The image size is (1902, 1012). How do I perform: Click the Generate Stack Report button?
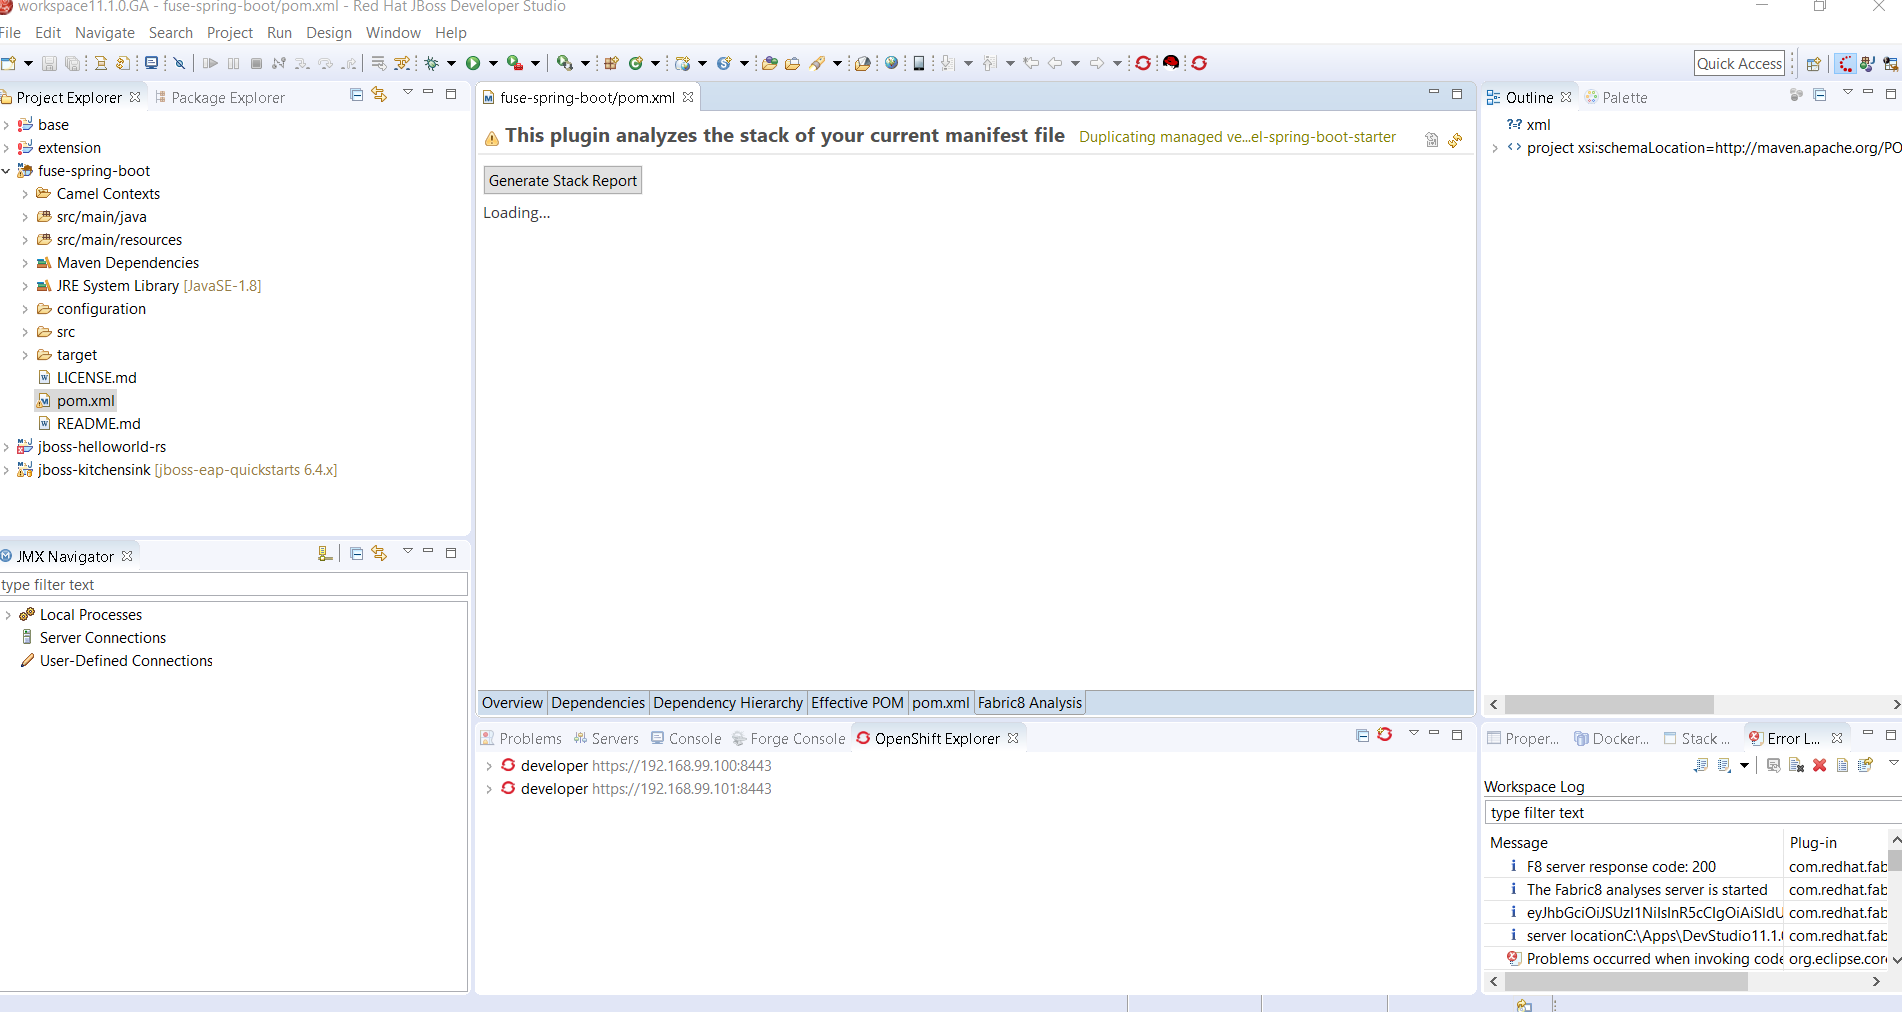pyautogui.click(x=563, y=181)
